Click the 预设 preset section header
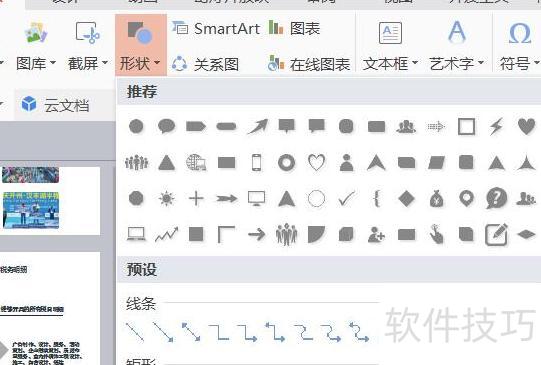Screen dimensions: 541x365 142,269
